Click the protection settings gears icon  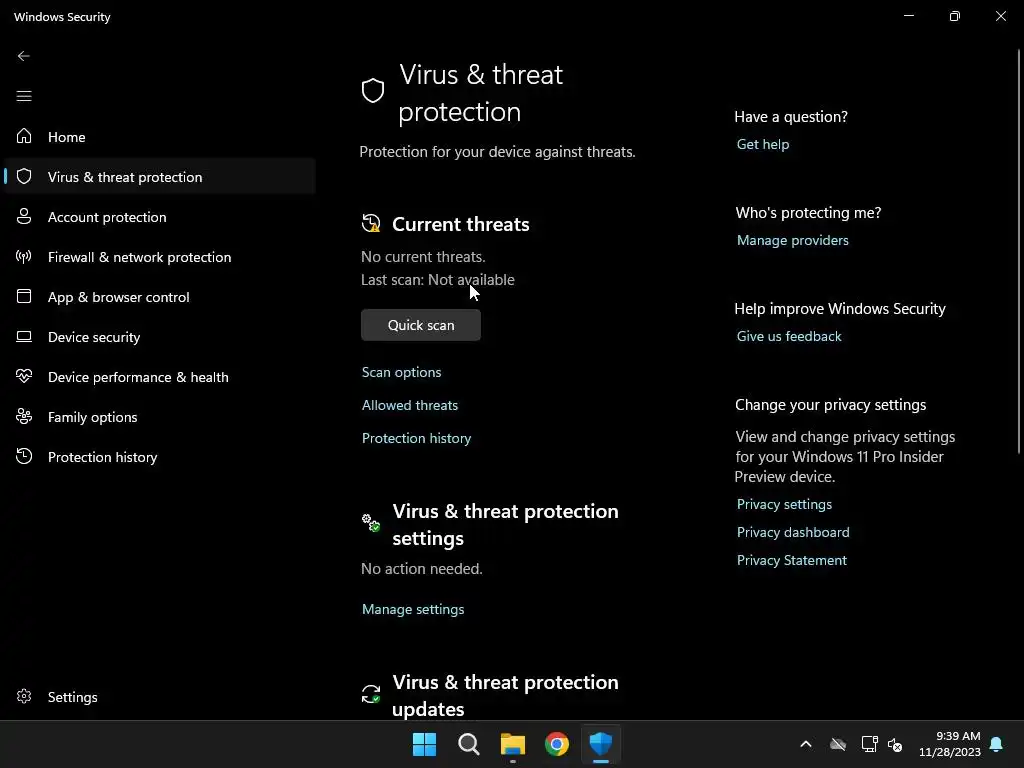(371, 522)
